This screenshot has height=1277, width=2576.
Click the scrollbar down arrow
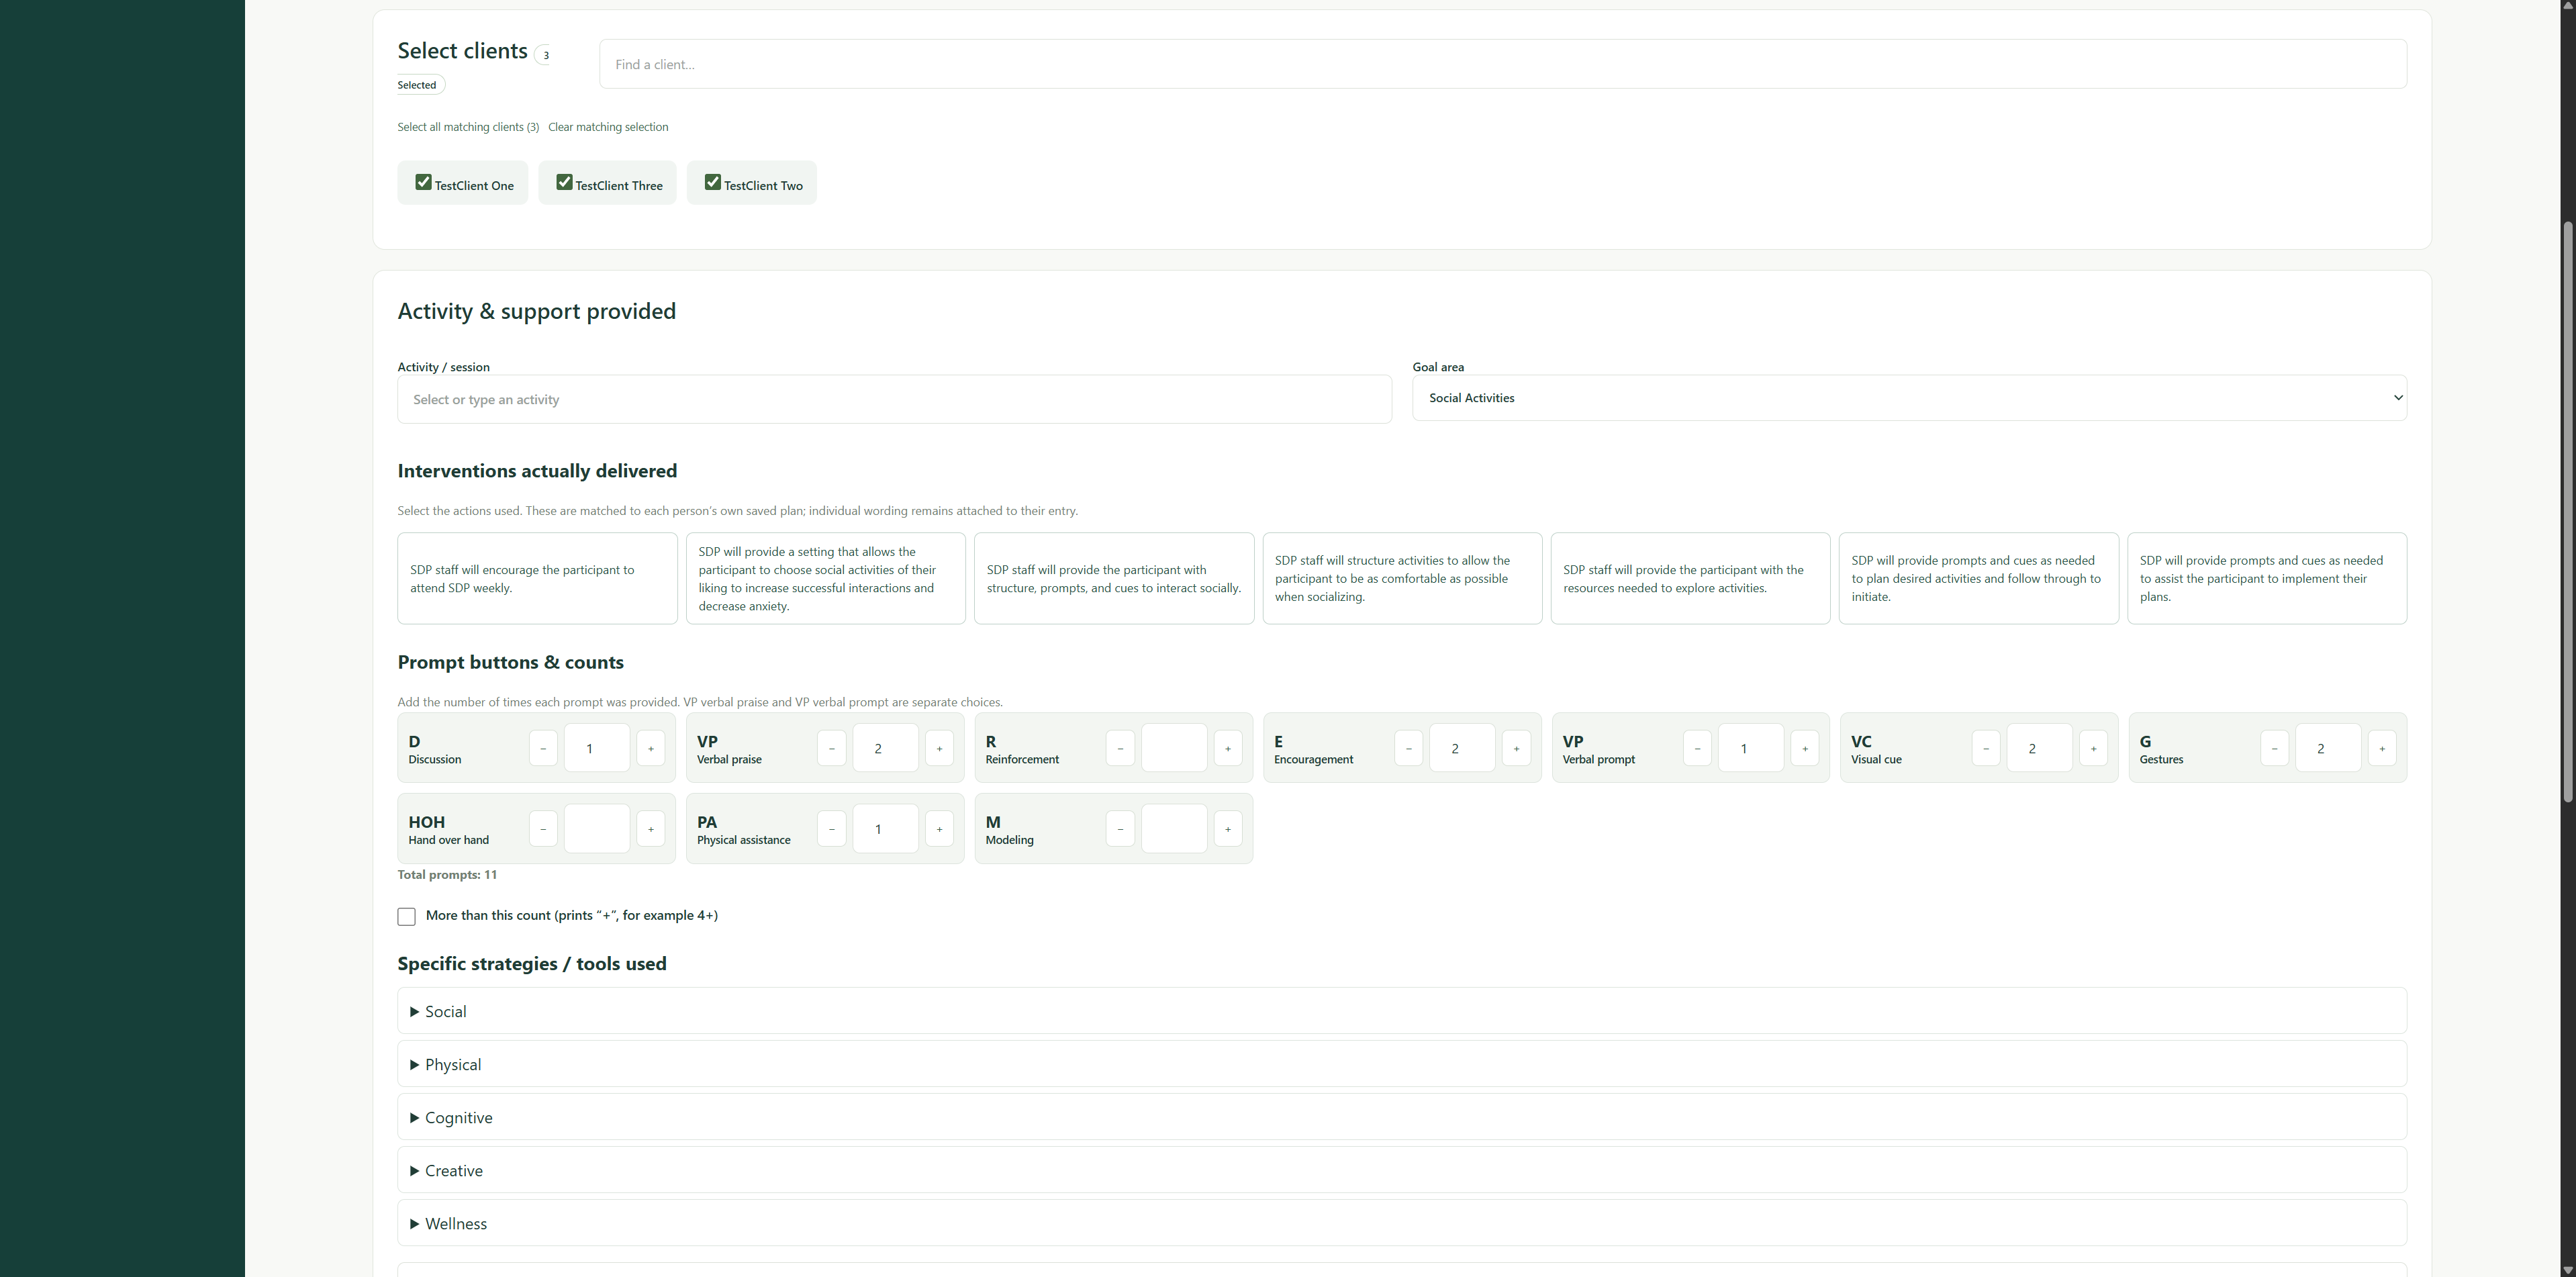(x=2567, y=1270)
